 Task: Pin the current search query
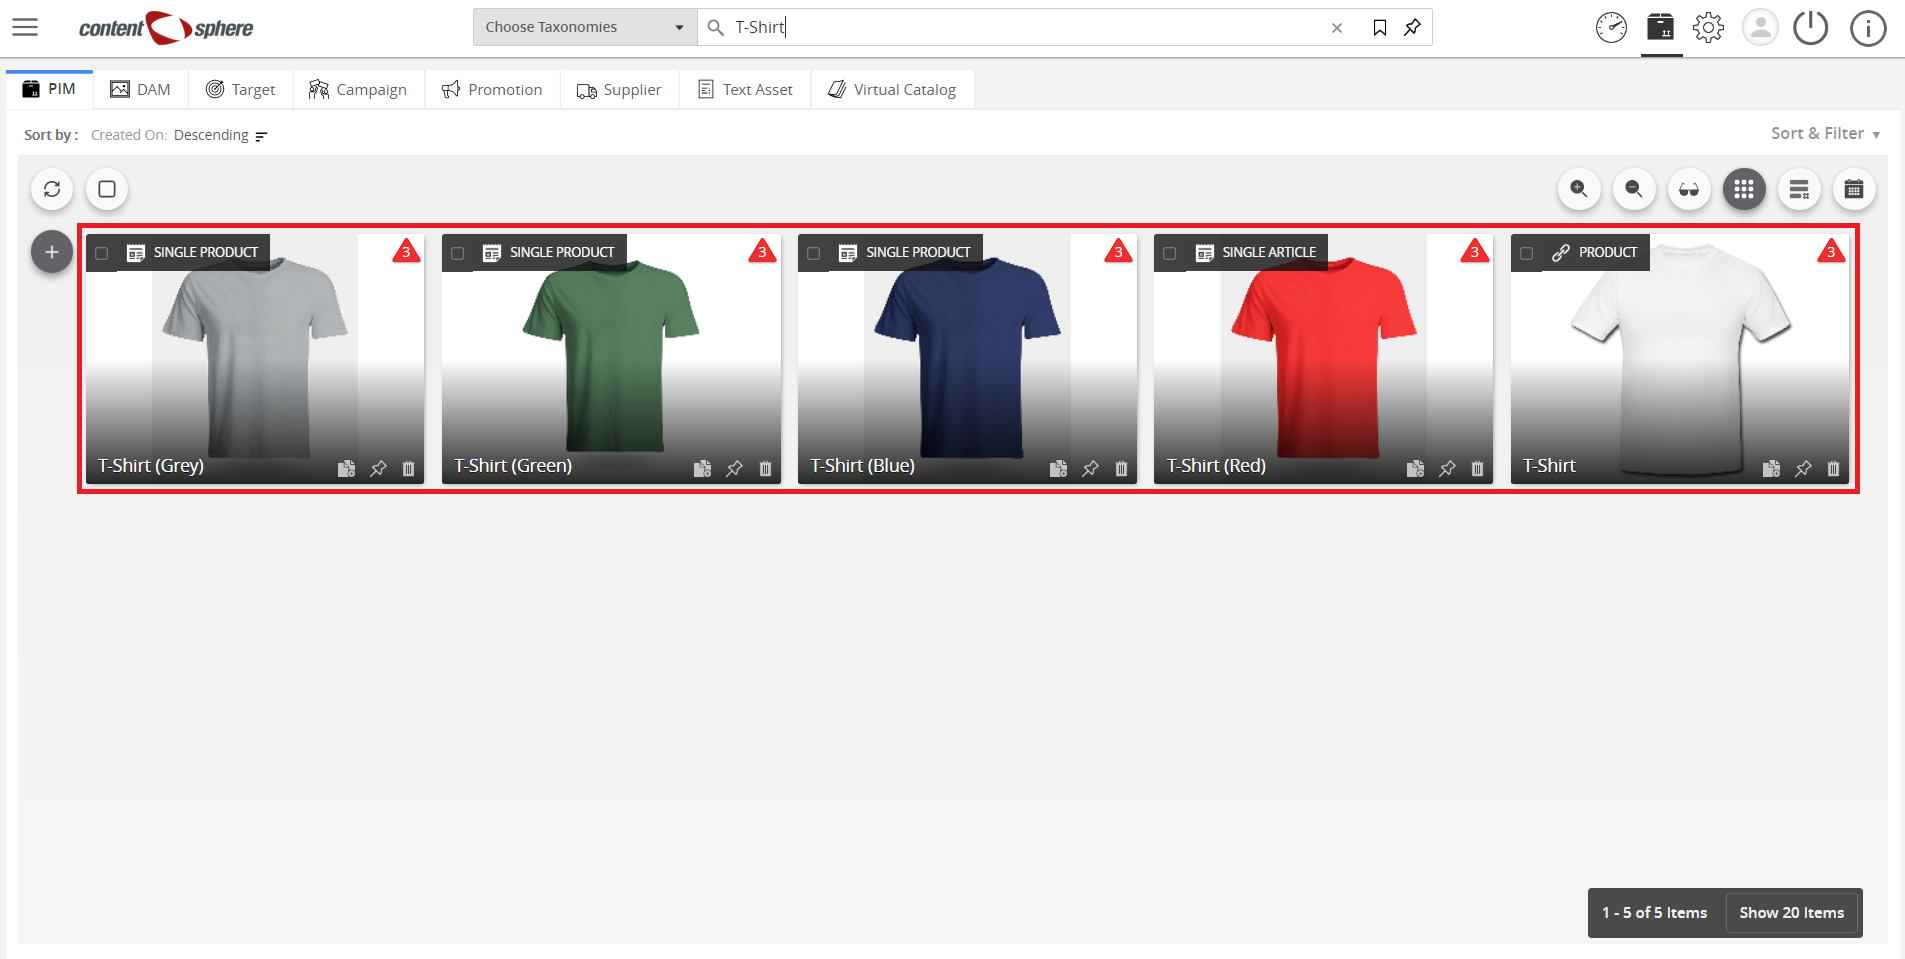[1412, 28]
